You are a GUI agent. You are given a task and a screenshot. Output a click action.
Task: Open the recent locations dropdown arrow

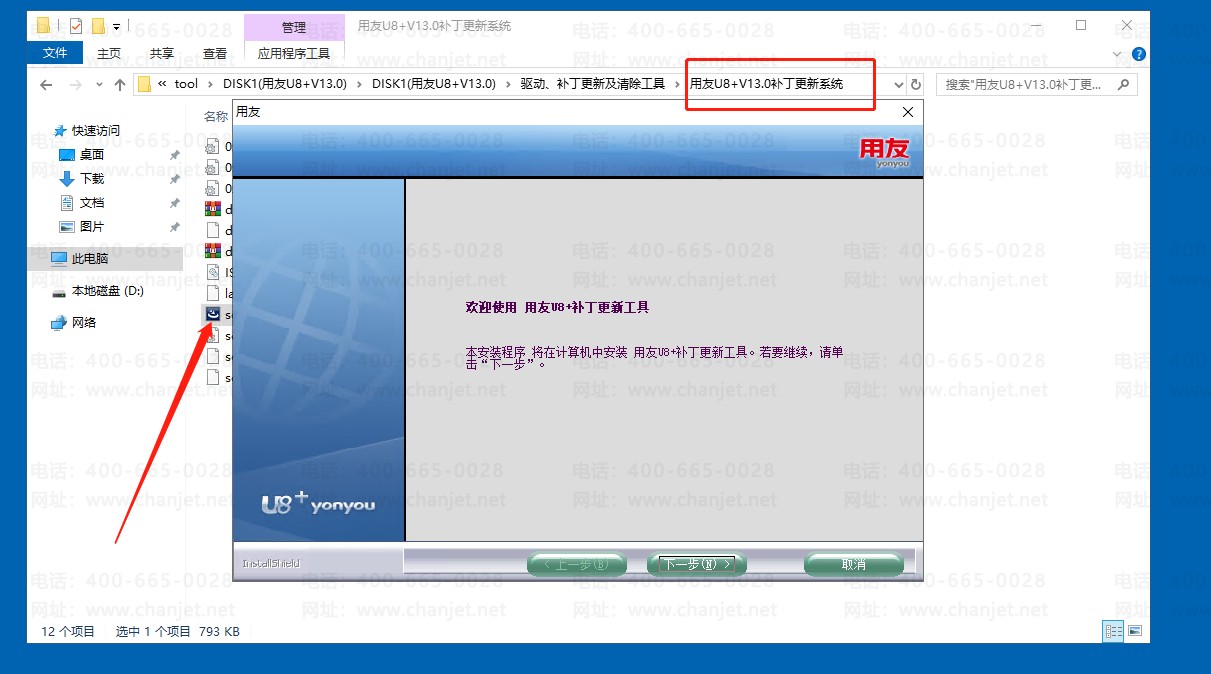100,85
